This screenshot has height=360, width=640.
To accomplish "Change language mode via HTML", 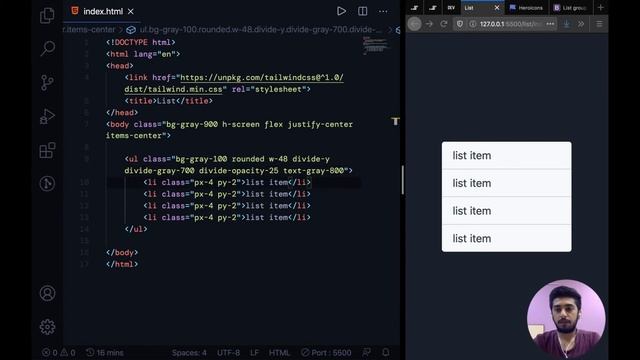I will [279, 353].
